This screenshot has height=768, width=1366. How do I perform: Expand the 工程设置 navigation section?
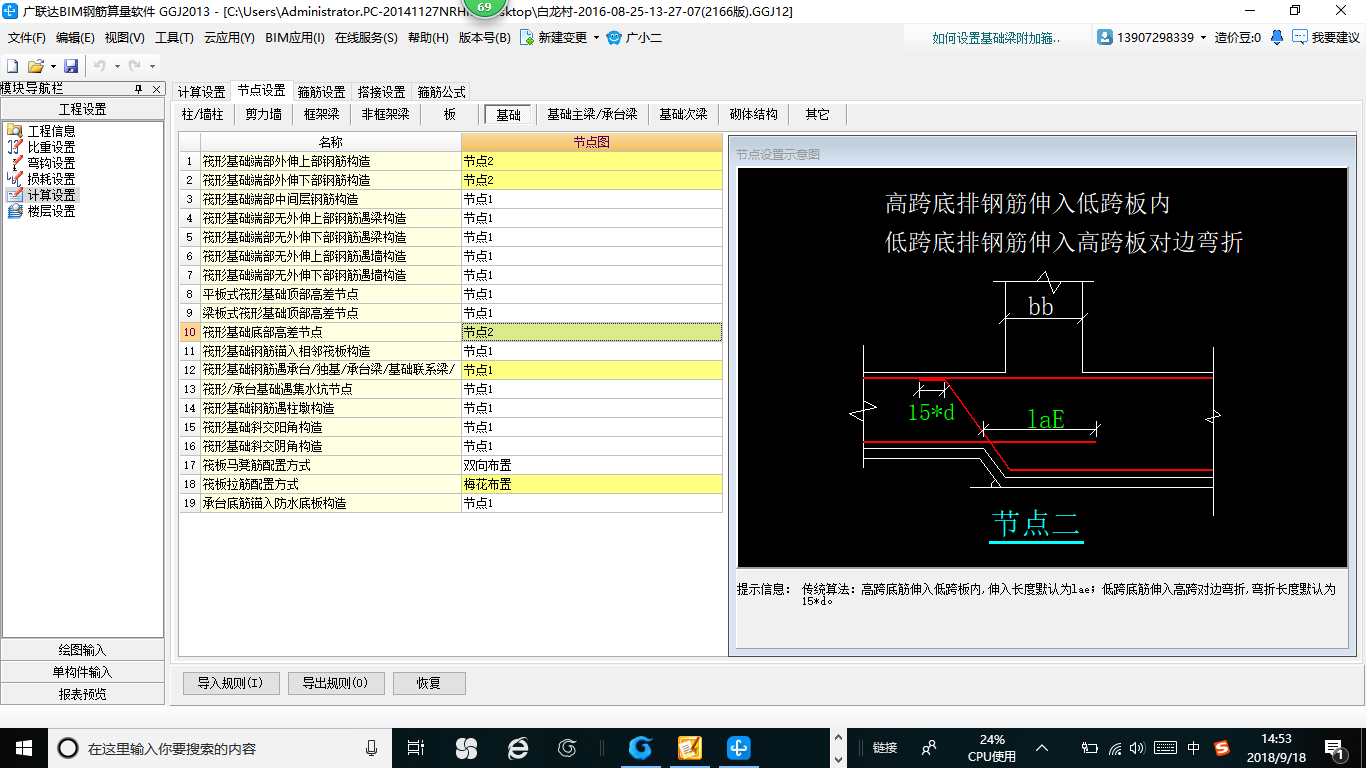pos(82,109)
